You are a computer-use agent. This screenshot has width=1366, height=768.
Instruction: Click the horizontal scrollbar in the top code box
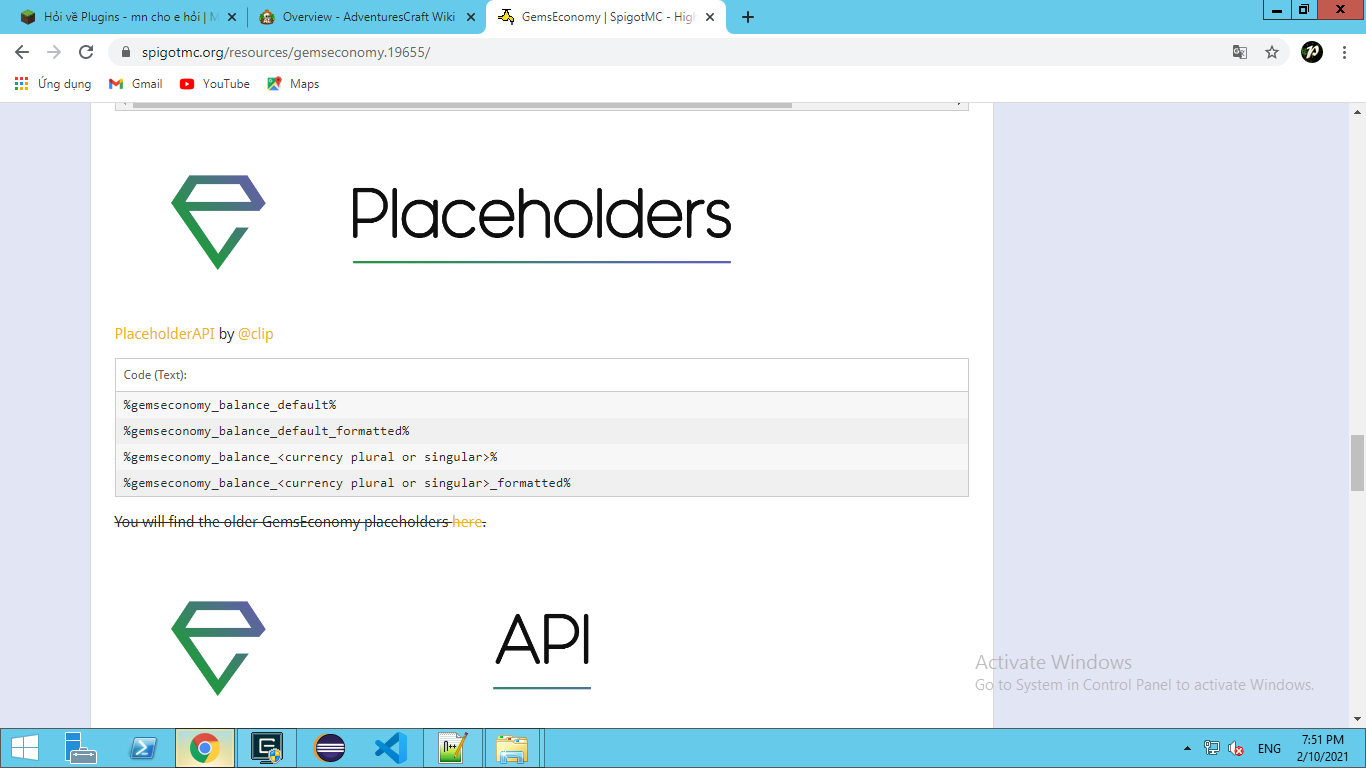coord(462,104)
